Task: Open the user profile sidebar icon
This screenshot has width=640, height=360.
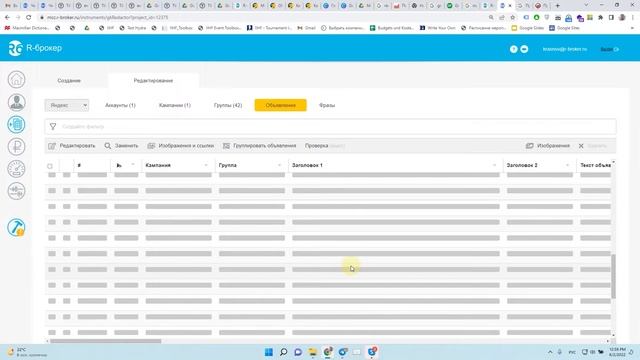Action: click(16, 102)
